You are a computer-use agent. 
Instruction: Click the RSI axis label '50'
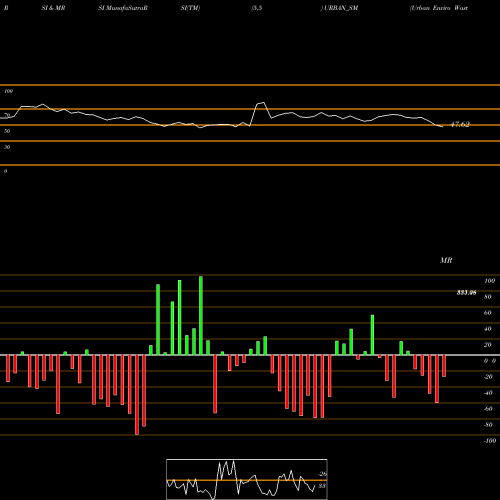[7, 131]
